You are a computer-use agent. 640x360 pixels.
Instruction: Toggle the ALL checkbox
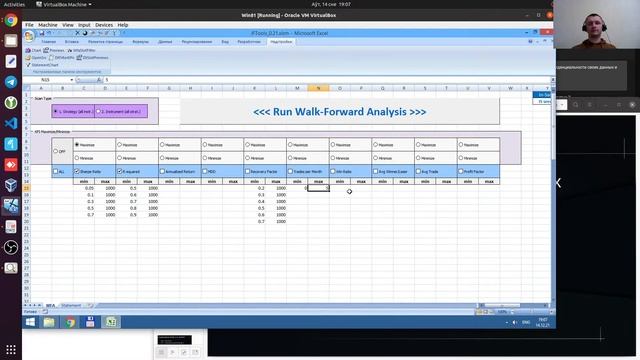pos(56,171)
